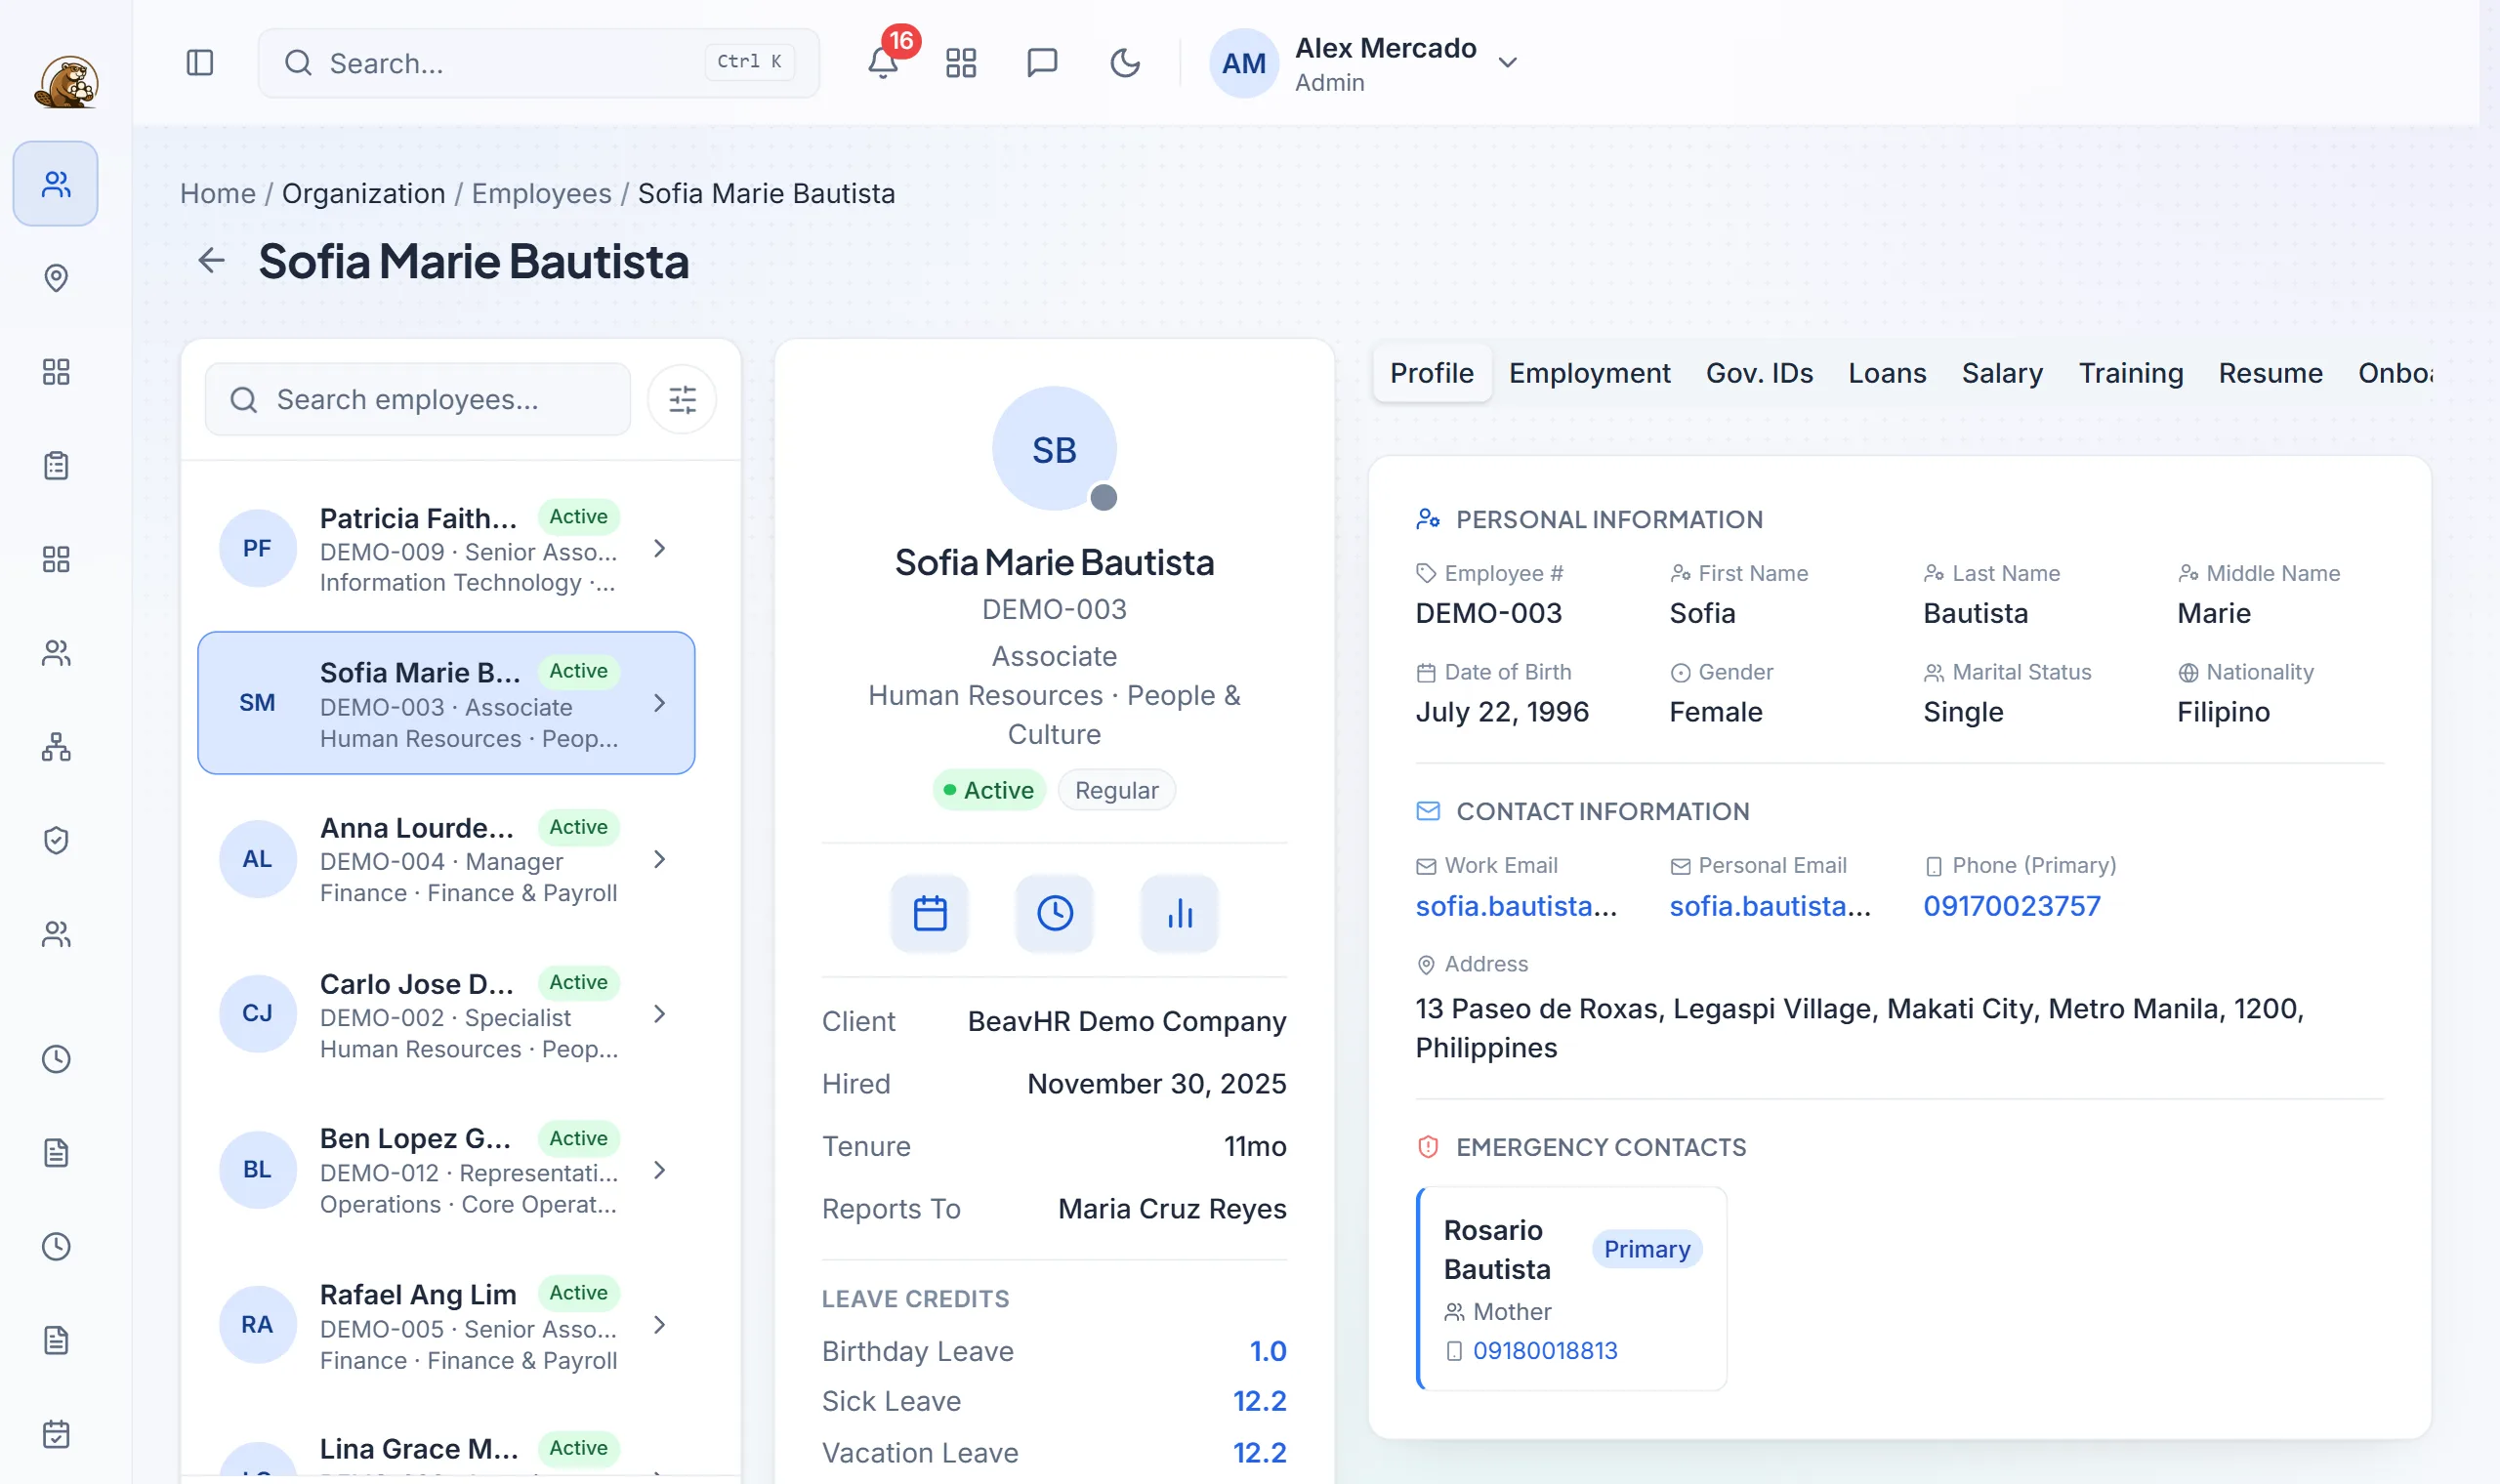This screenshot has width=2500, height=1484.
Task: Open the Resume tab
Action: click(x=2270, y=374)
